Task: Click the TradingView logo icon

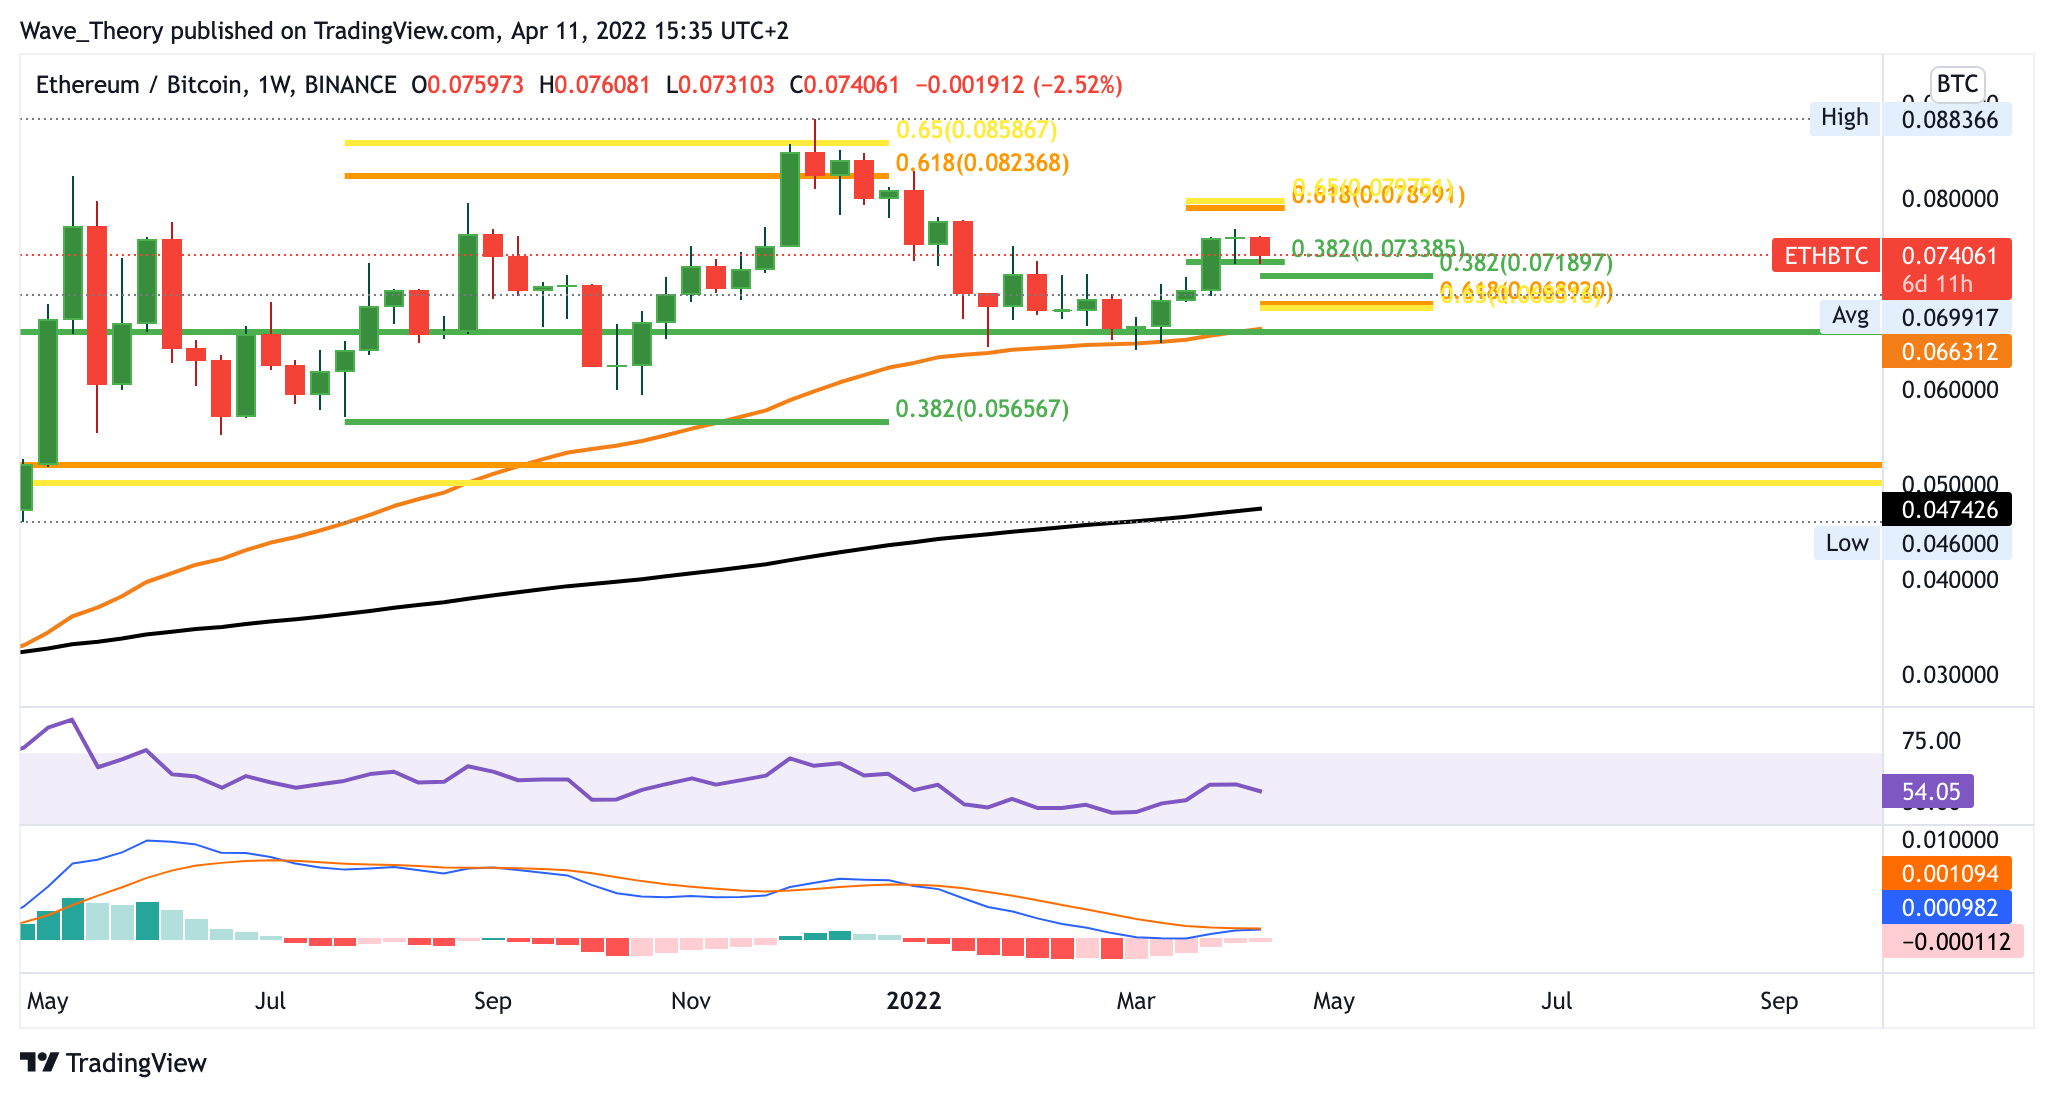Action: click(x=40, y=1062)
